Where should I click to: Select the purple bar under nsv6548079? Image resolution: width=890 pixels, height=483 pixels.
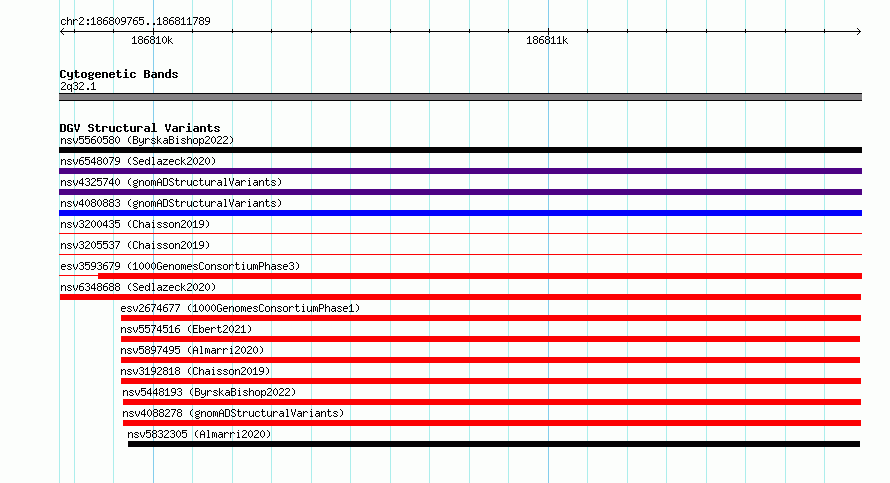click(460, 171)
